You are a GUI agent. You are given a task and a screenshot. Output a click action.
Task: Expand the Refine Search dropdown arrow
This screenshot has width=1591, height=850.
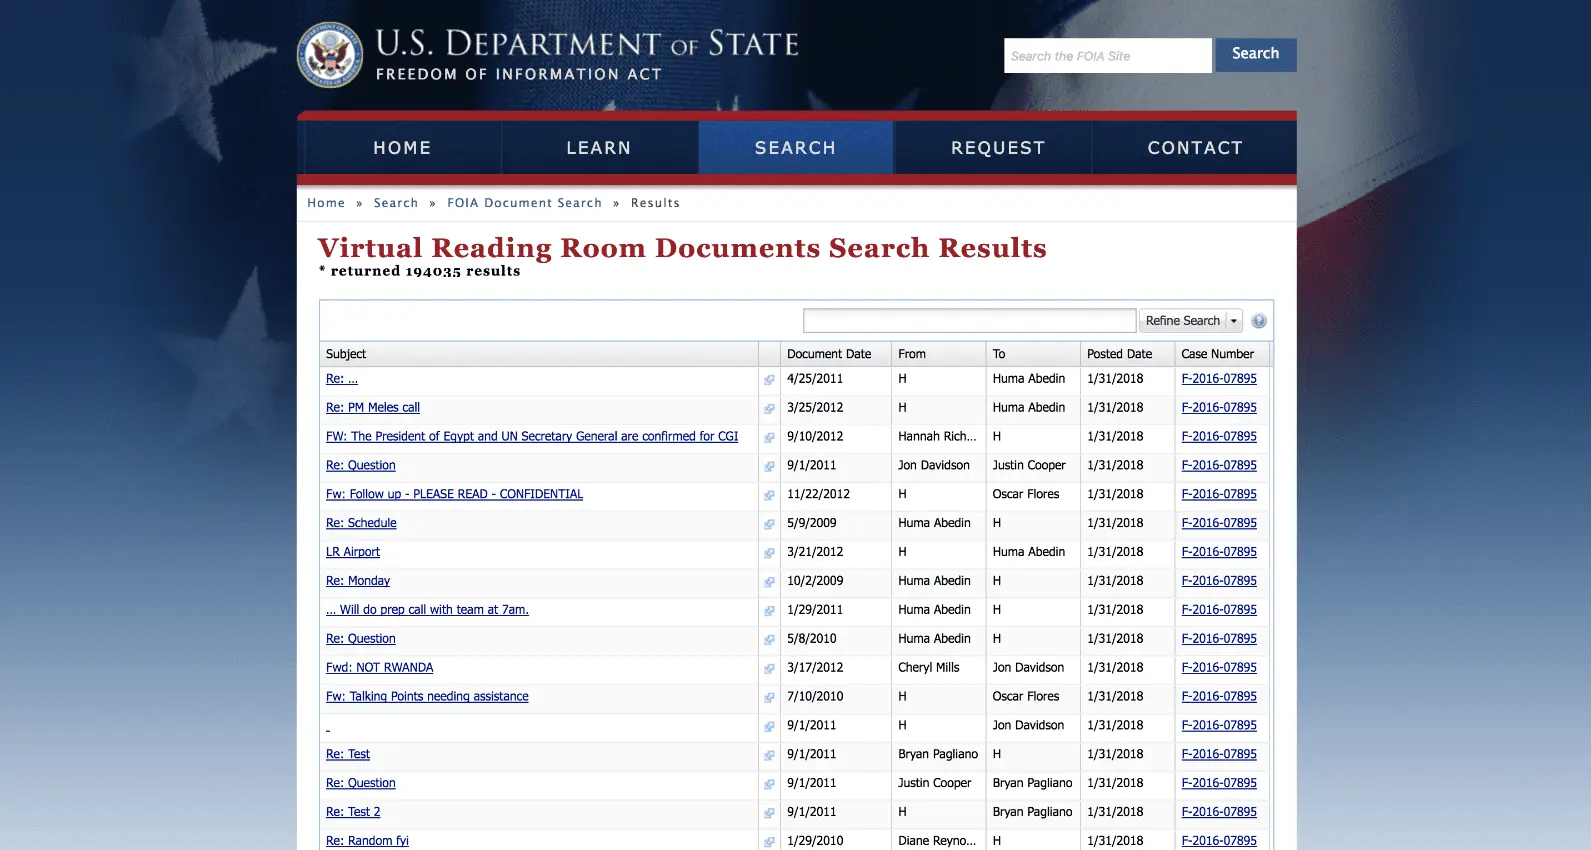1234,321
